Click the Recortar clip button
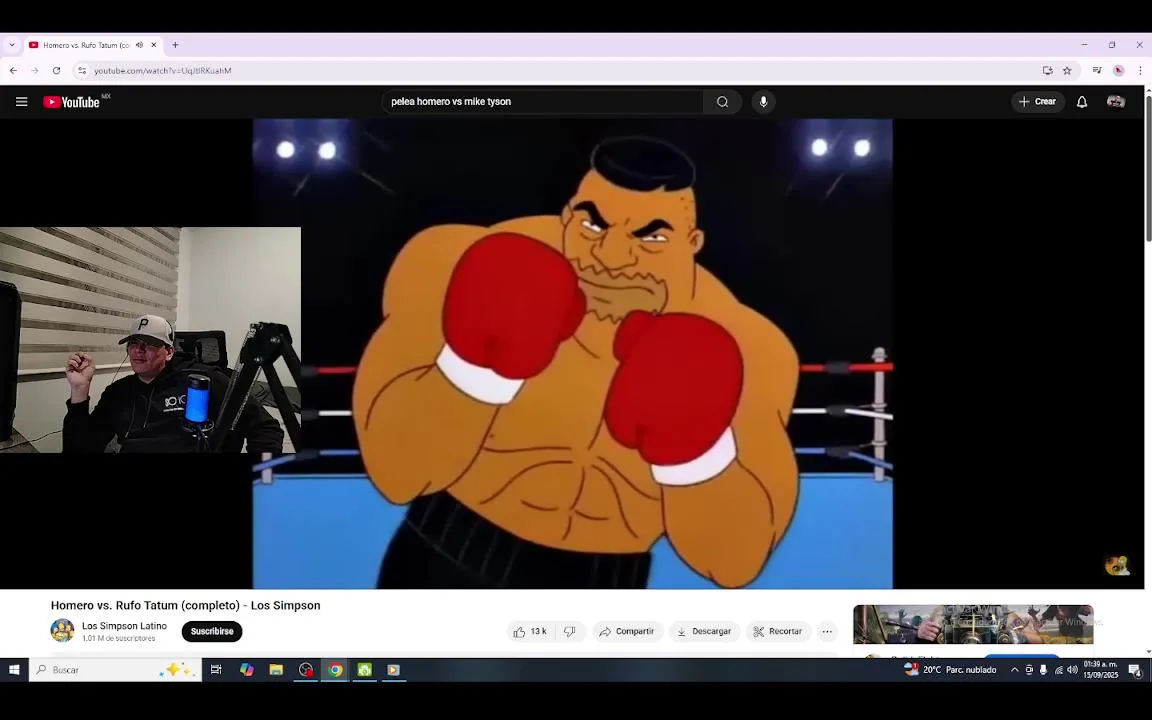The image size is (1152, 720). tap(778, 632)
